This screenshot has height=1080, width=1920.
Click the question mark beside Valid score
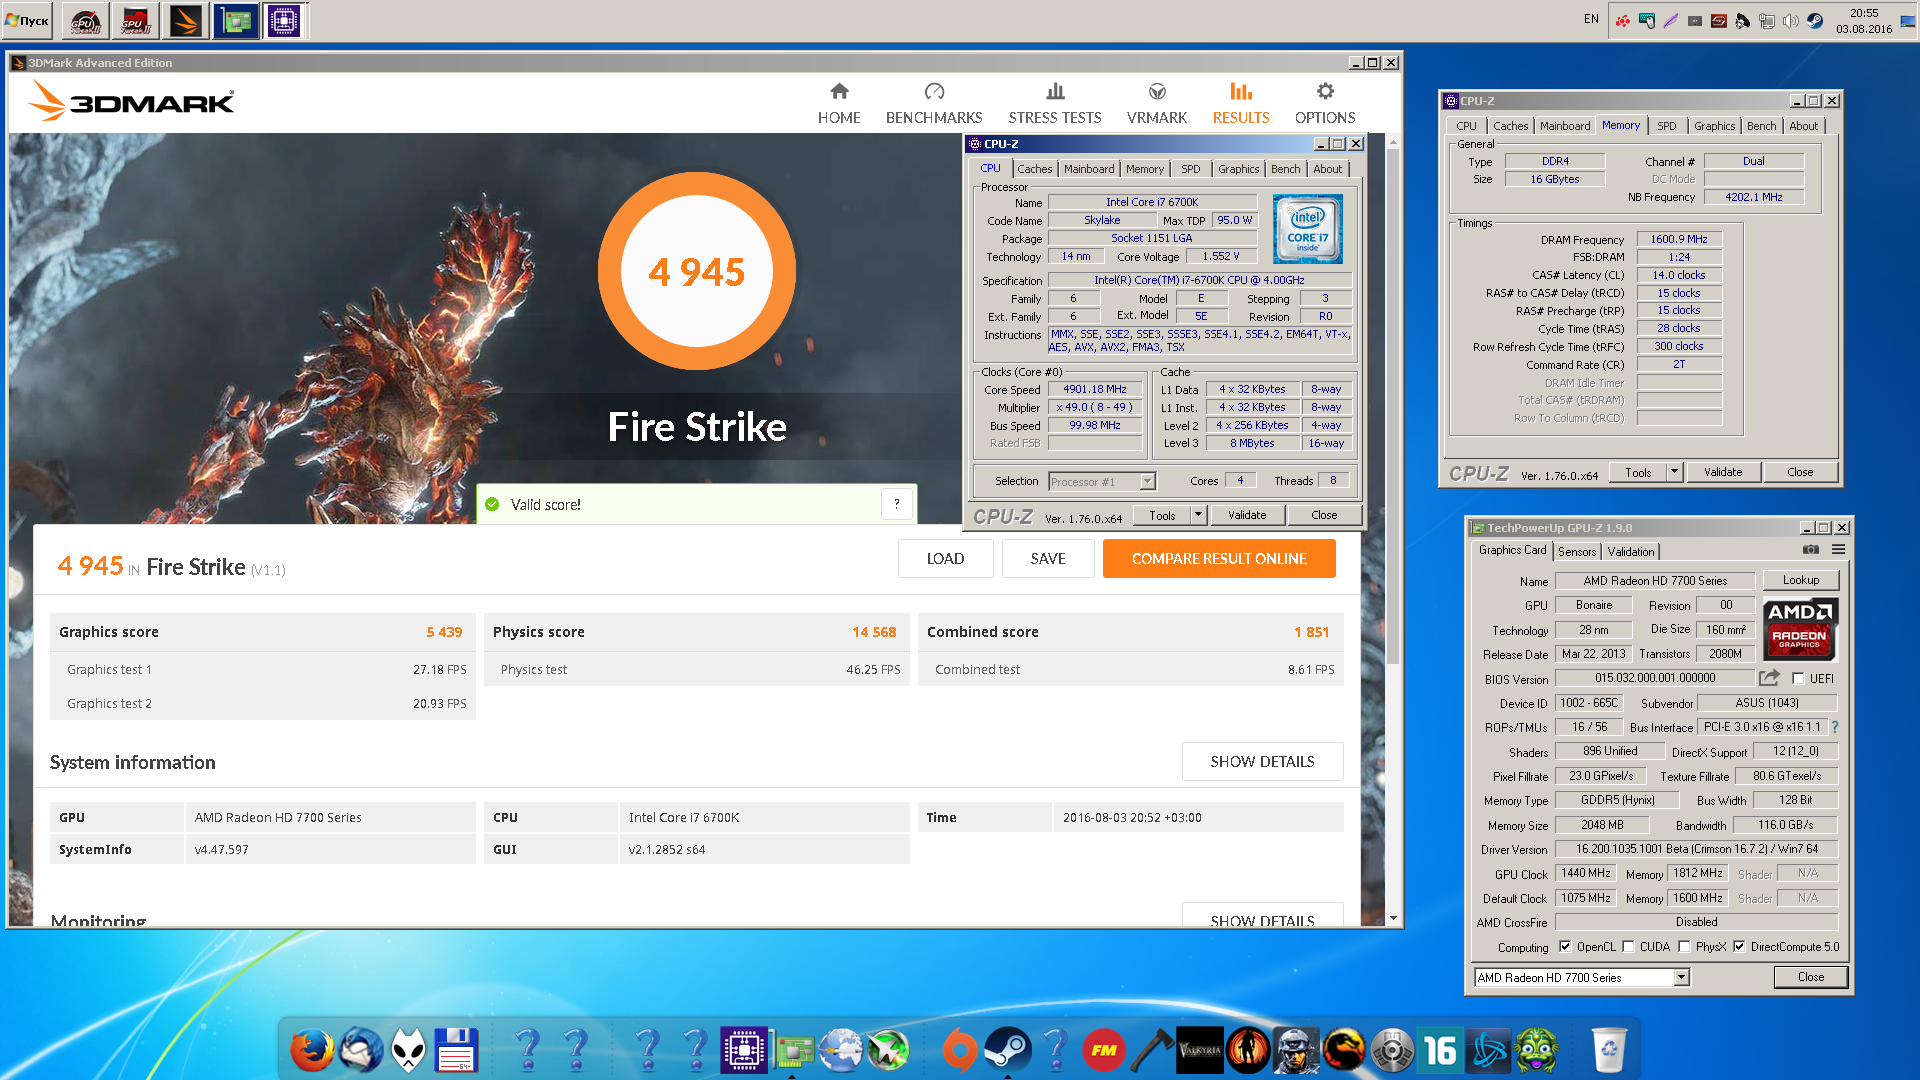897,504
